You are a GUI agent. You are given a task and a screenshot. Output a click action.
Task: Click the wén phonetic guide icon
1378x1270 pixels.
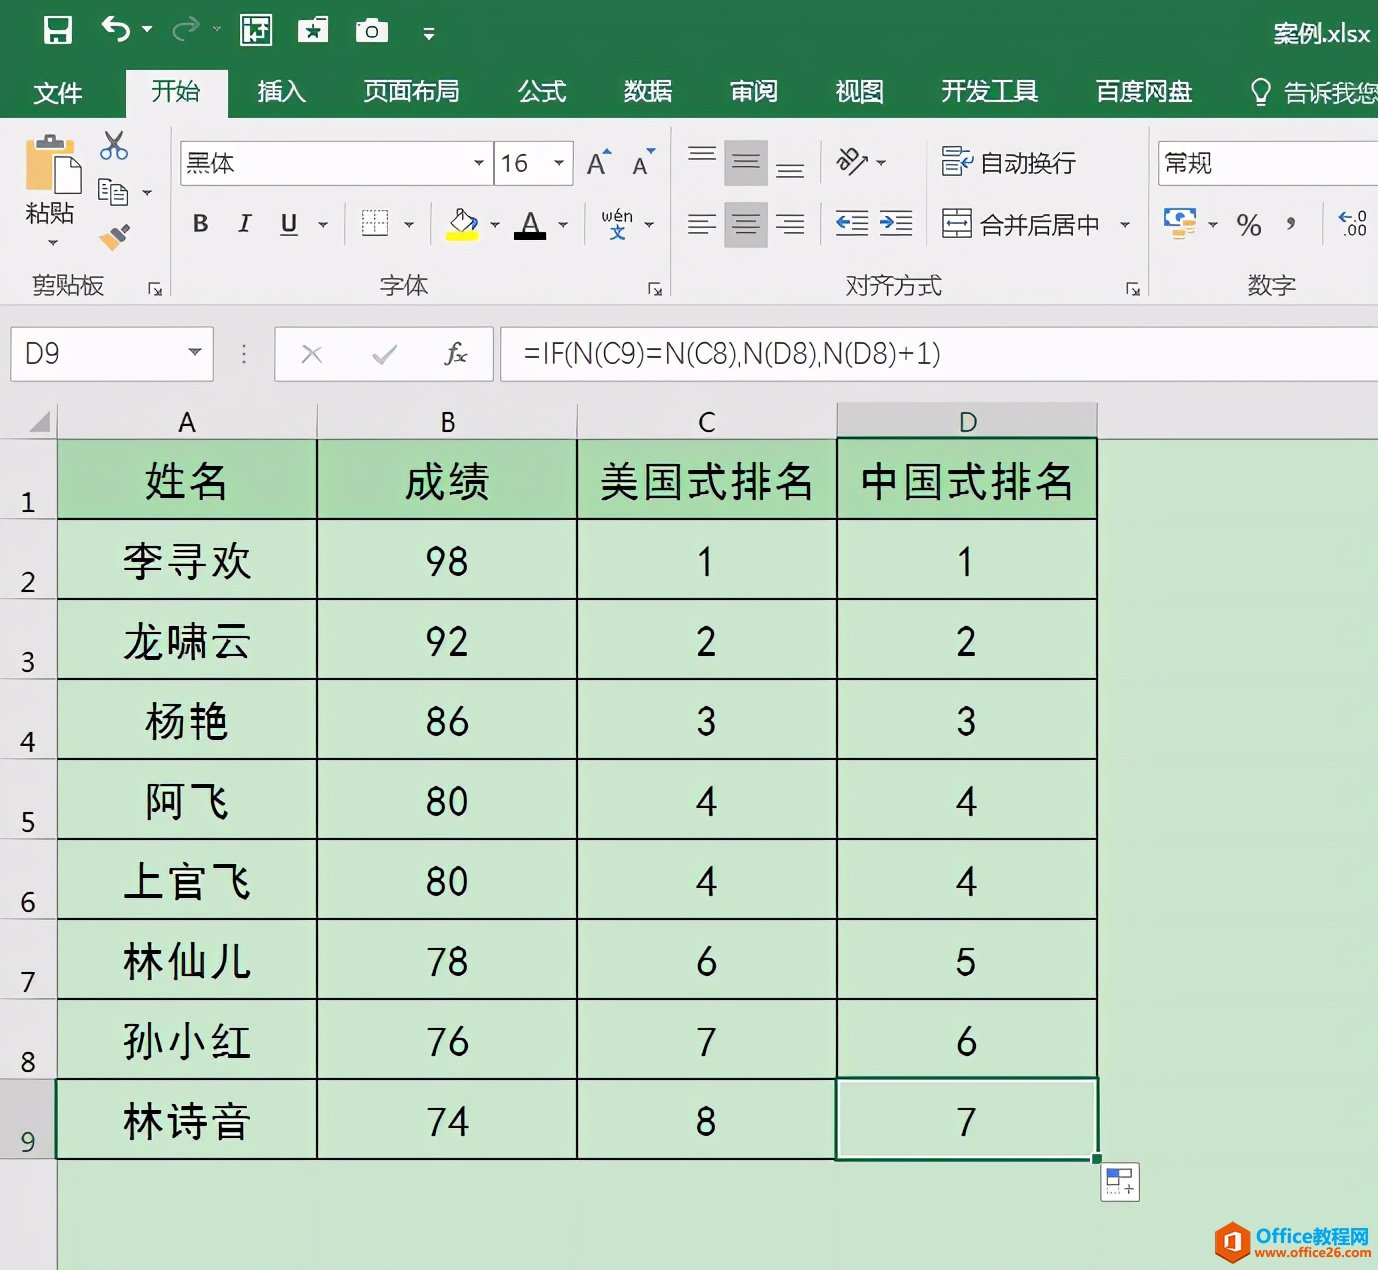point(617,224)
